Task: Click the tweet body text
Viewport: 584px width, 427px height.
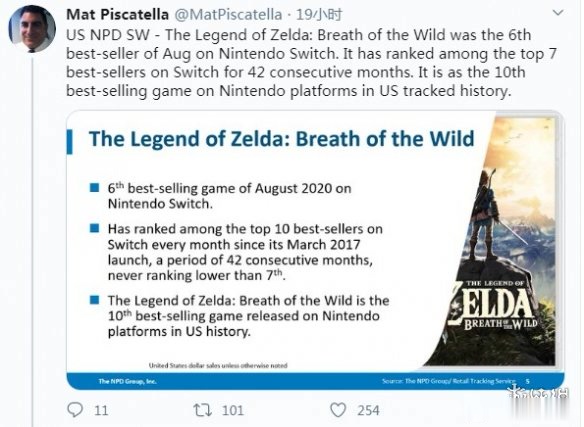Action: click(x=311, y=63)
